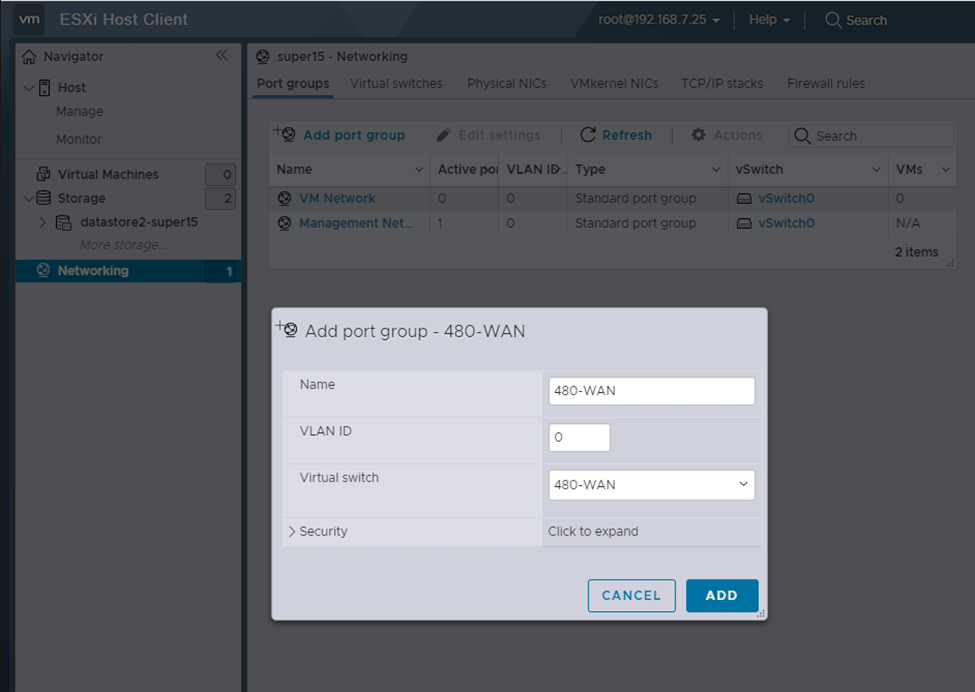
Task: Open the Type column dropdown arrow
Action: click(716, 170)
